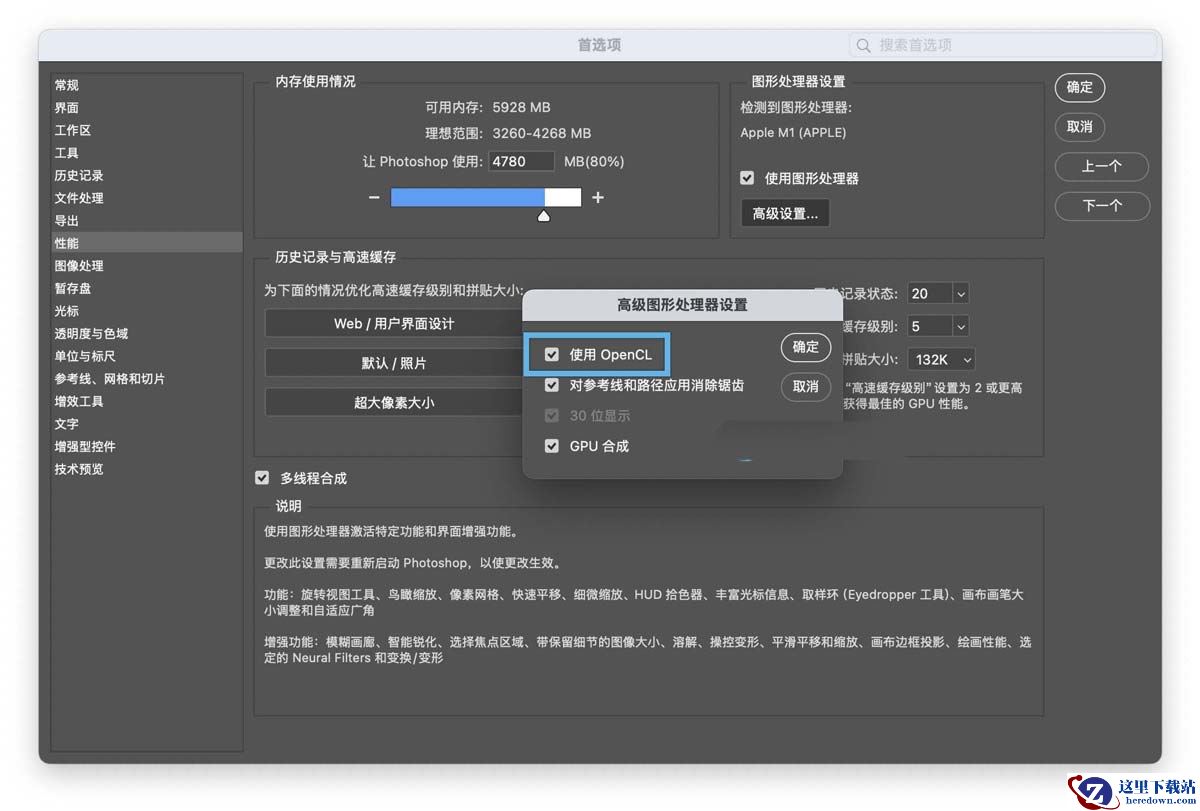
Task: Click the Web / 用户界面设计 button
Action: [394, 324]
